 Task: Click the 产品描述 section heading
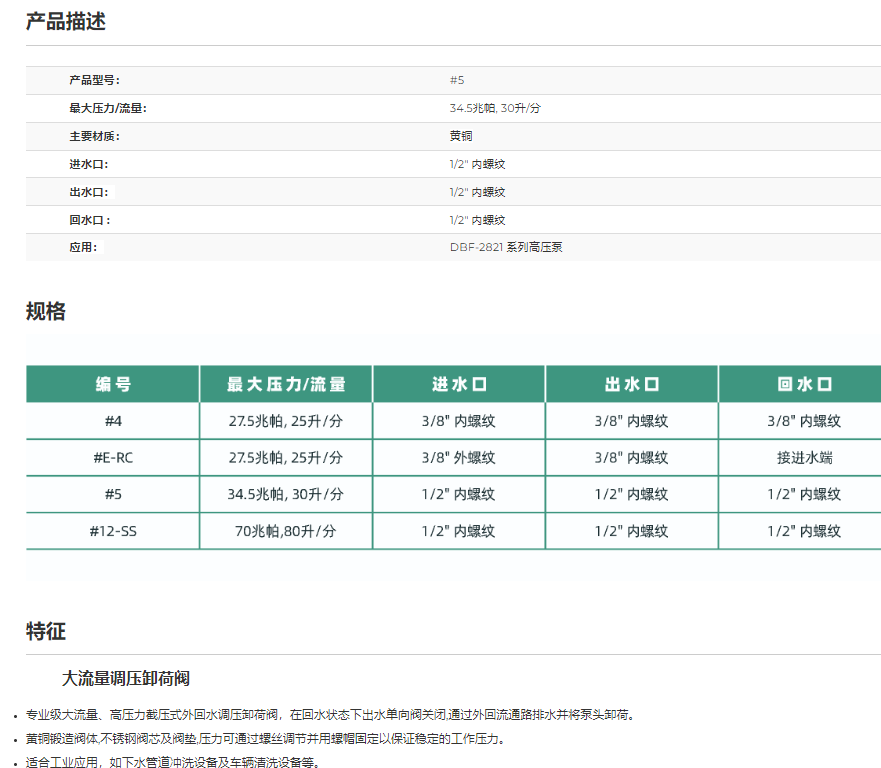[66, 21]
